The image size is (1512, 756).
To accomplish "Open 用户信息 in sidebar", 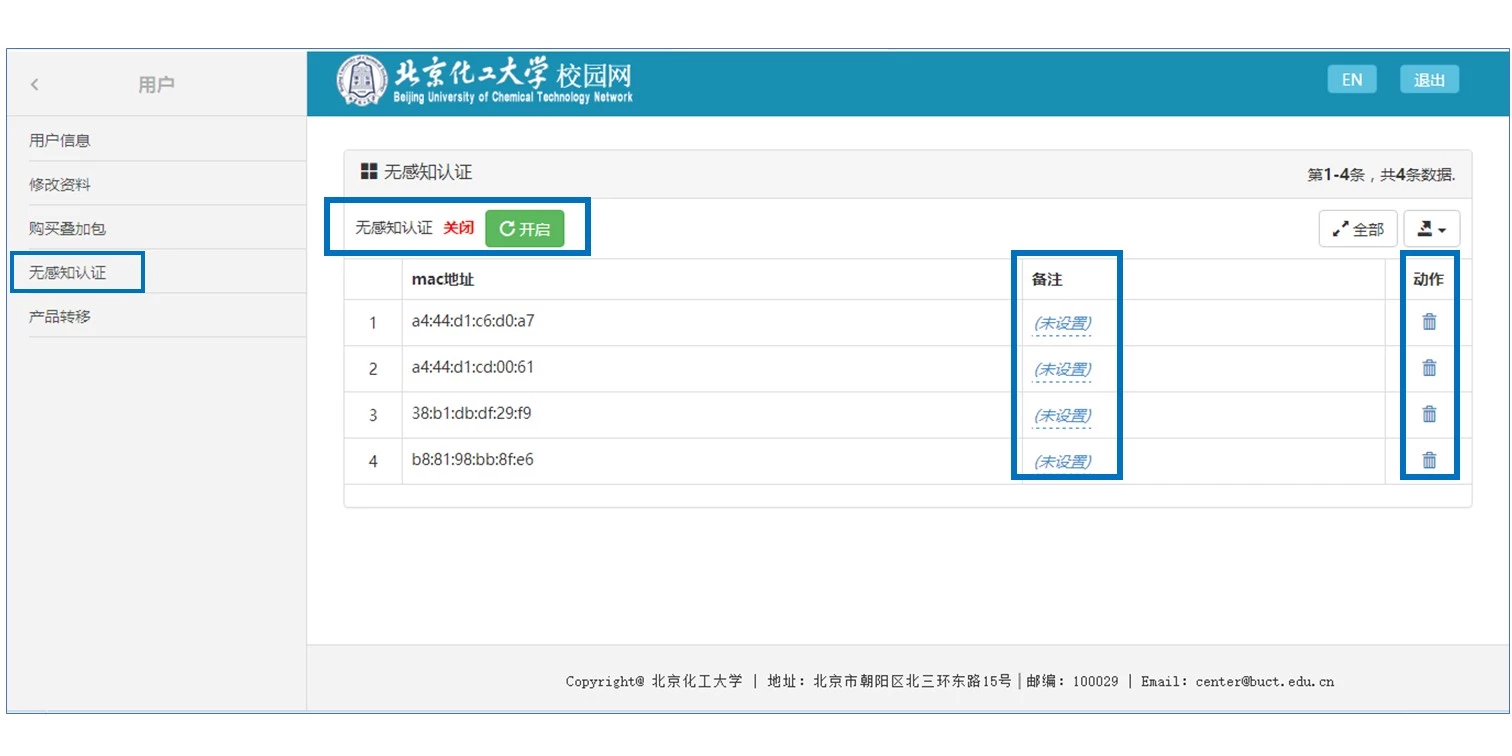I will pyautogui.click(x=60, y=140).
